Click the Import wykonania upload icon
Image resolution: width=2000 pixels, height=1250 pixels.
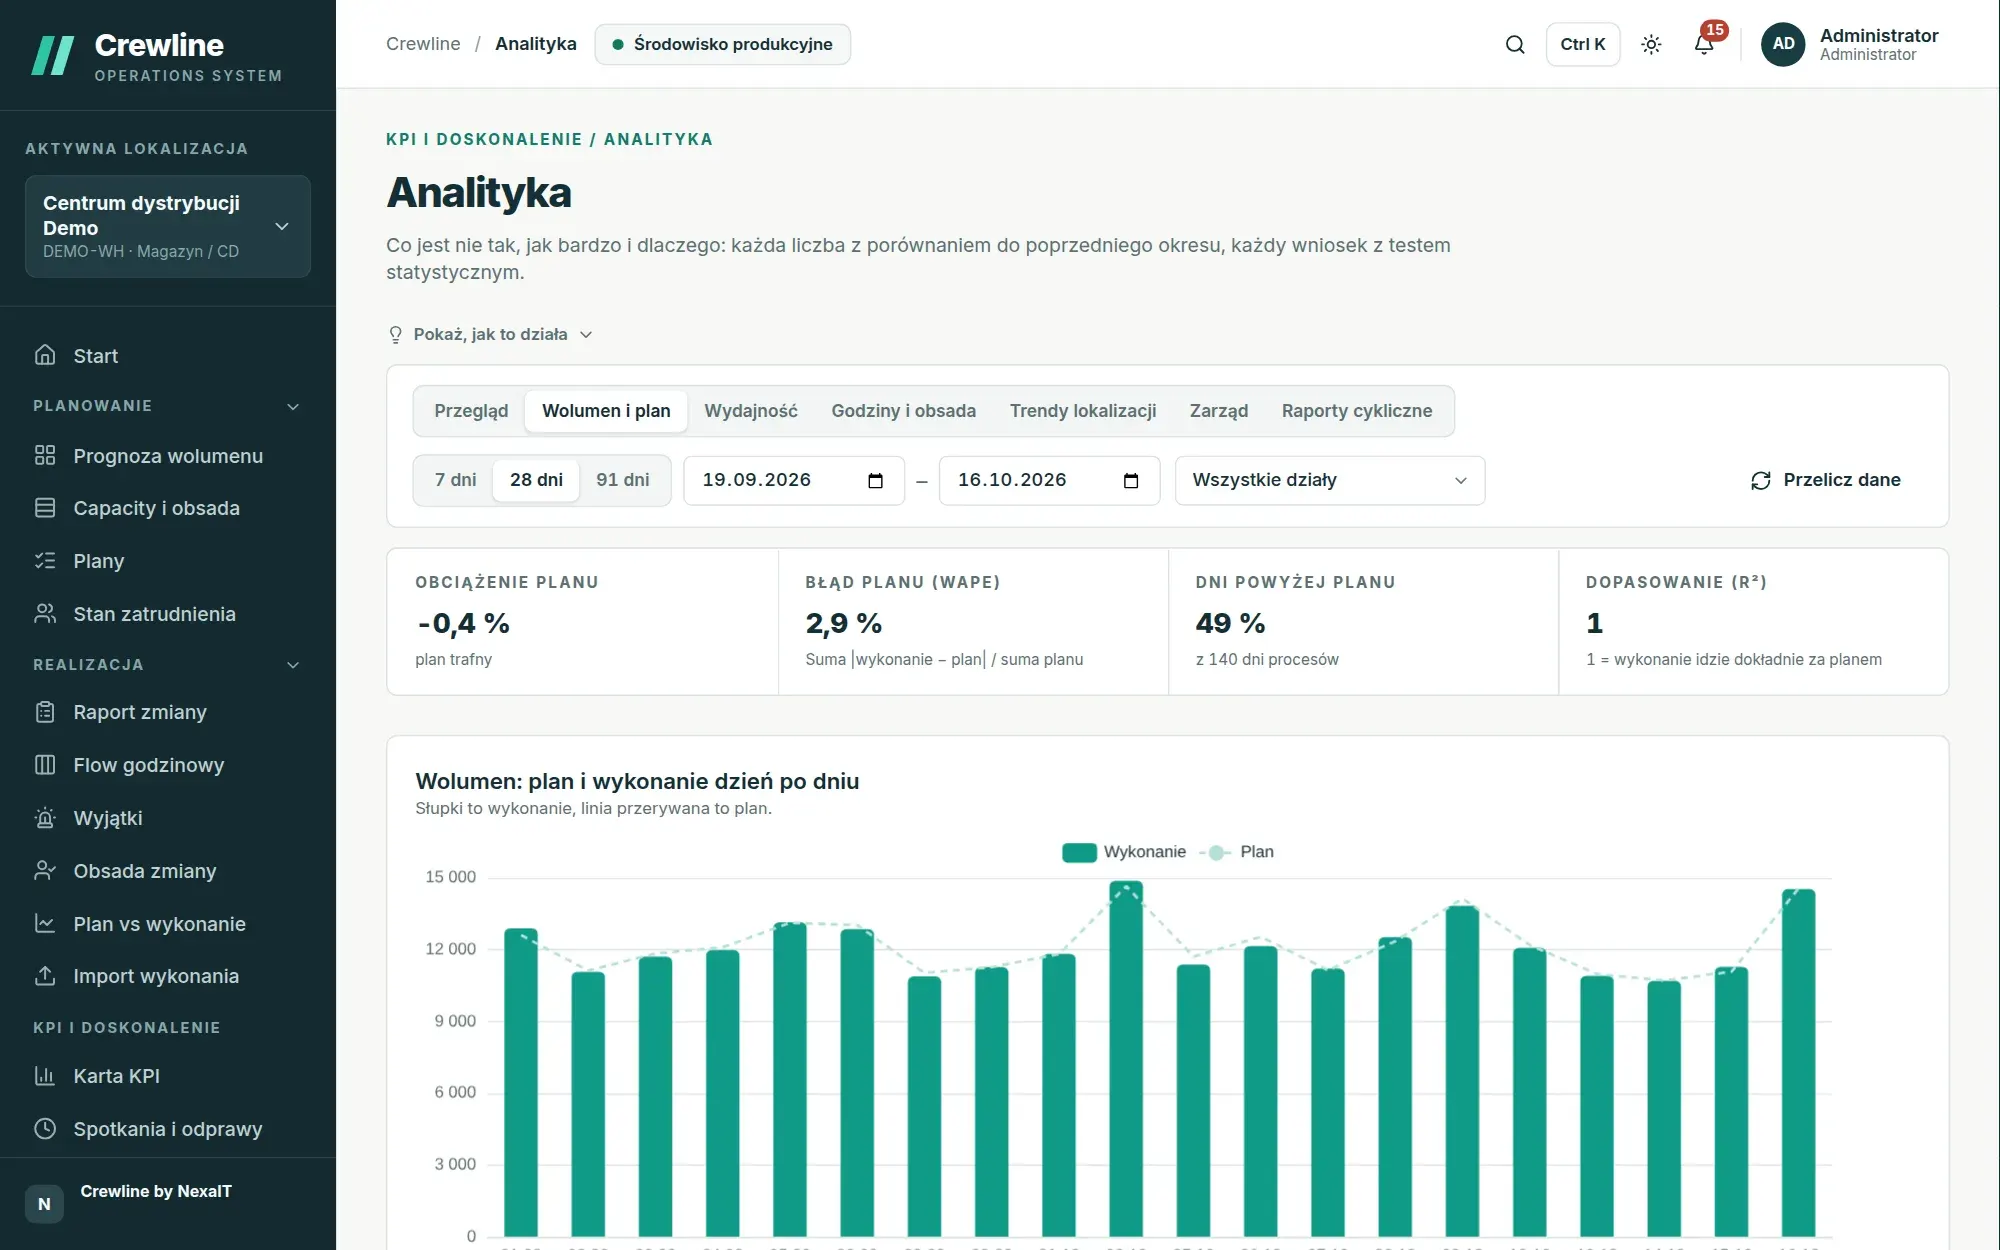tap(45, 976)
